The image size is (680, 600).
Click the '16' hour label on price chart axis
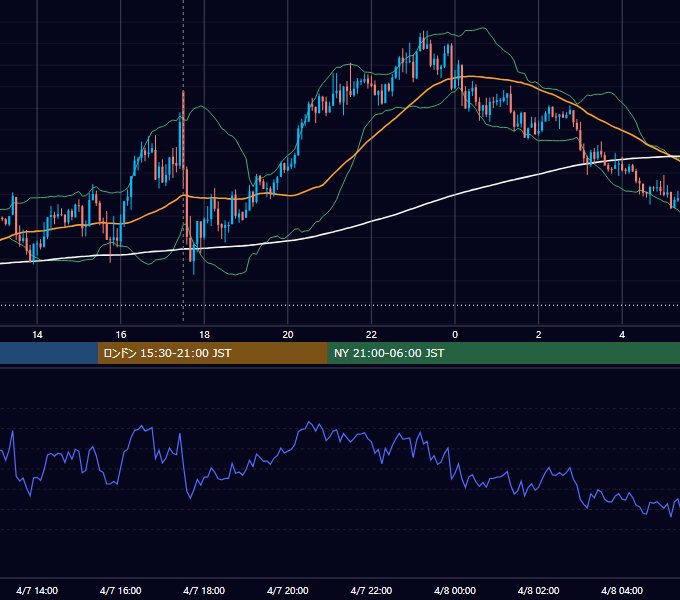(121, 335)
